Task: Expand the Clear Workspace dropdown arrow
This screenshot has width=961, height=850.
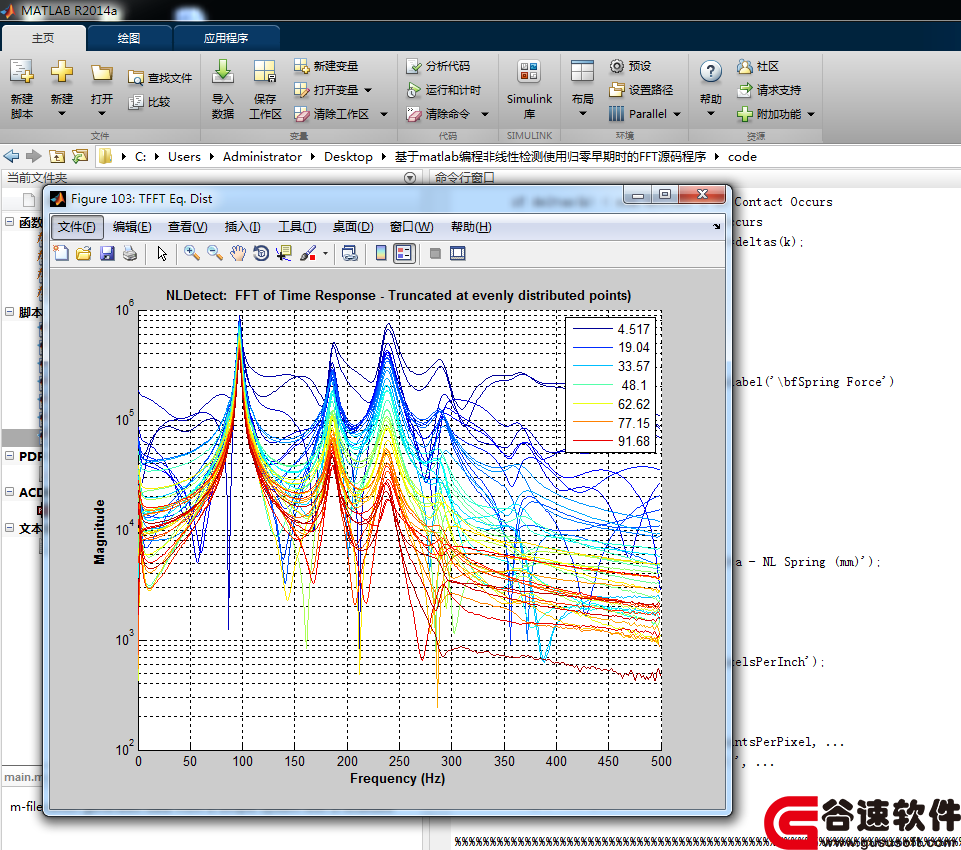Action: click(384, 114)
